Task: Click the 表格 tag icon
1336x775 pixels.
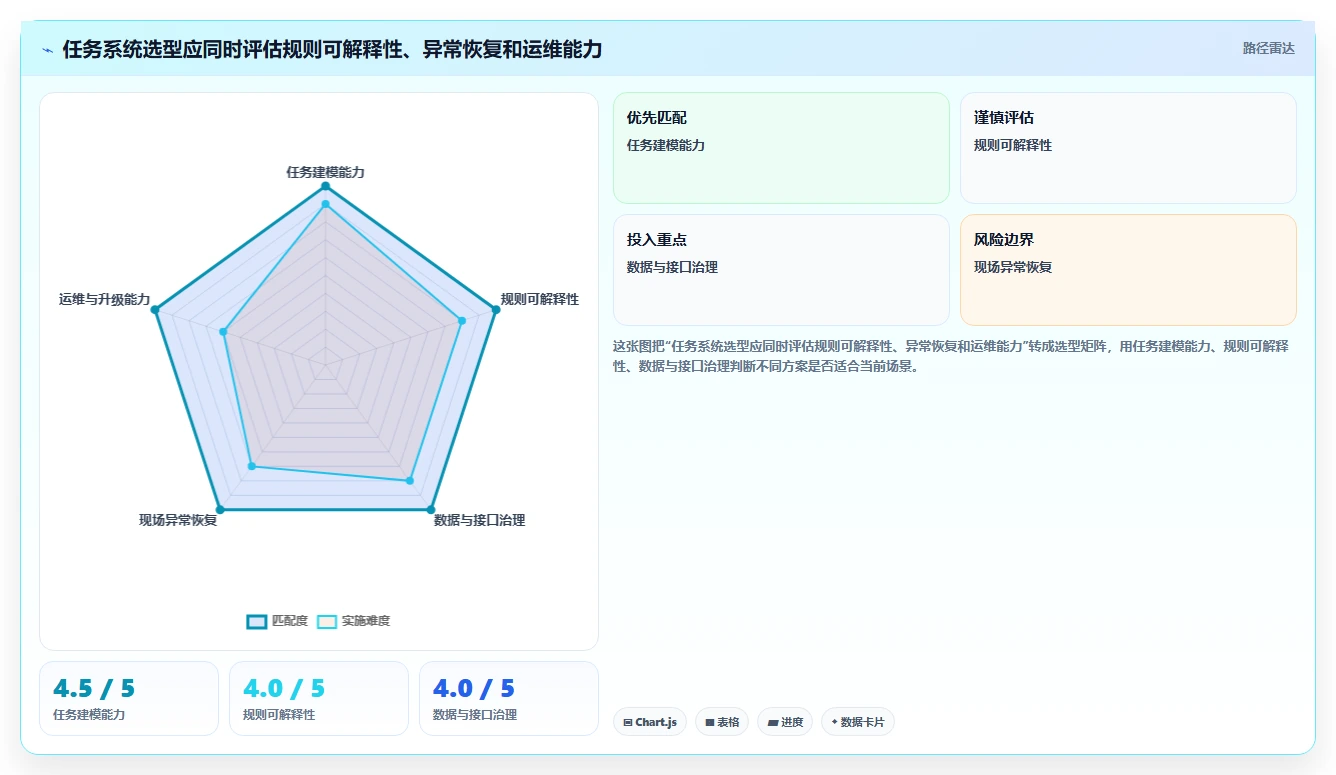Action: coord(710,722)
